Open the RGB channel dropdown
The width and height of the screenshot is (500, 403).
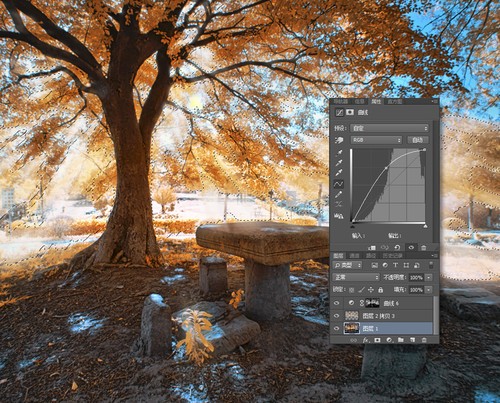pyautogui.click(x=376, y=140)
